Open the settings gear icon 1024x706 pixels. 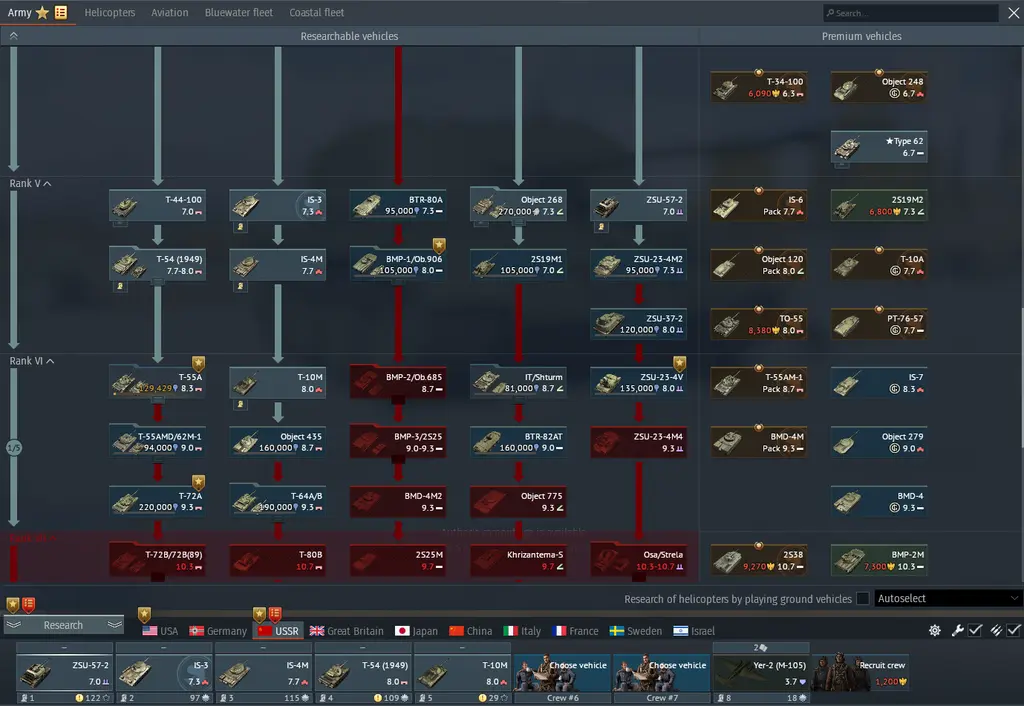point(935,631)
